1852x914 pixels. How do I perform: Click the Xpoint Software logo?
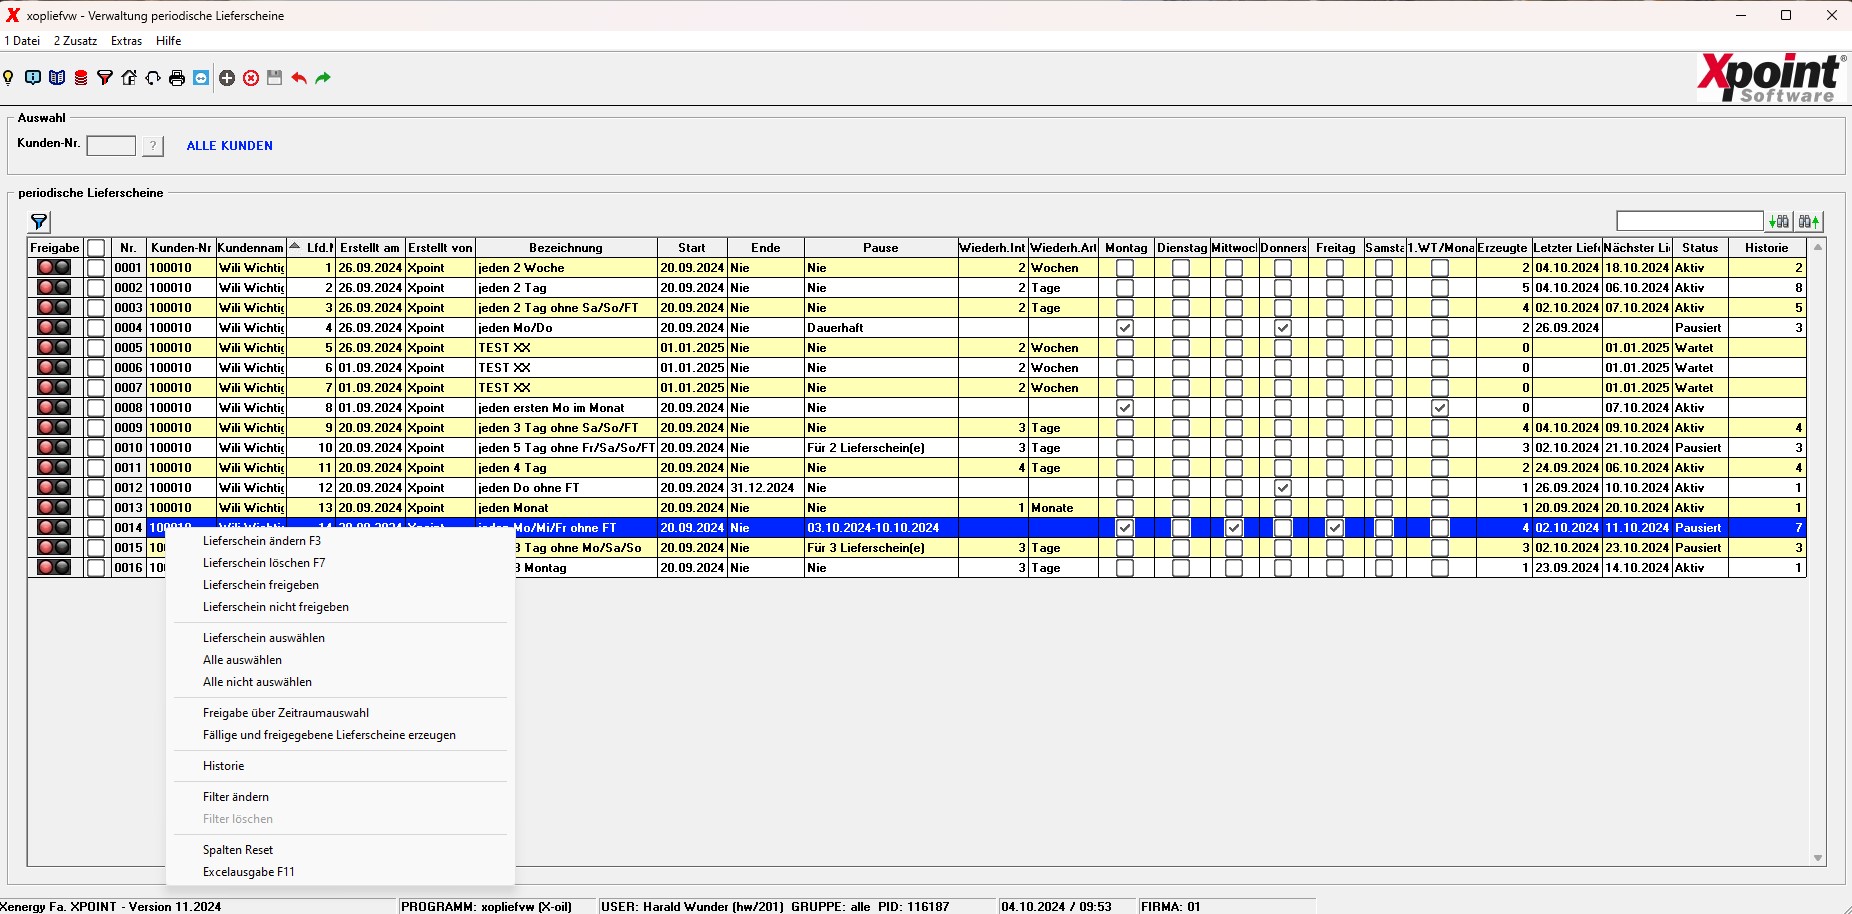click(x=1771, y=78)
